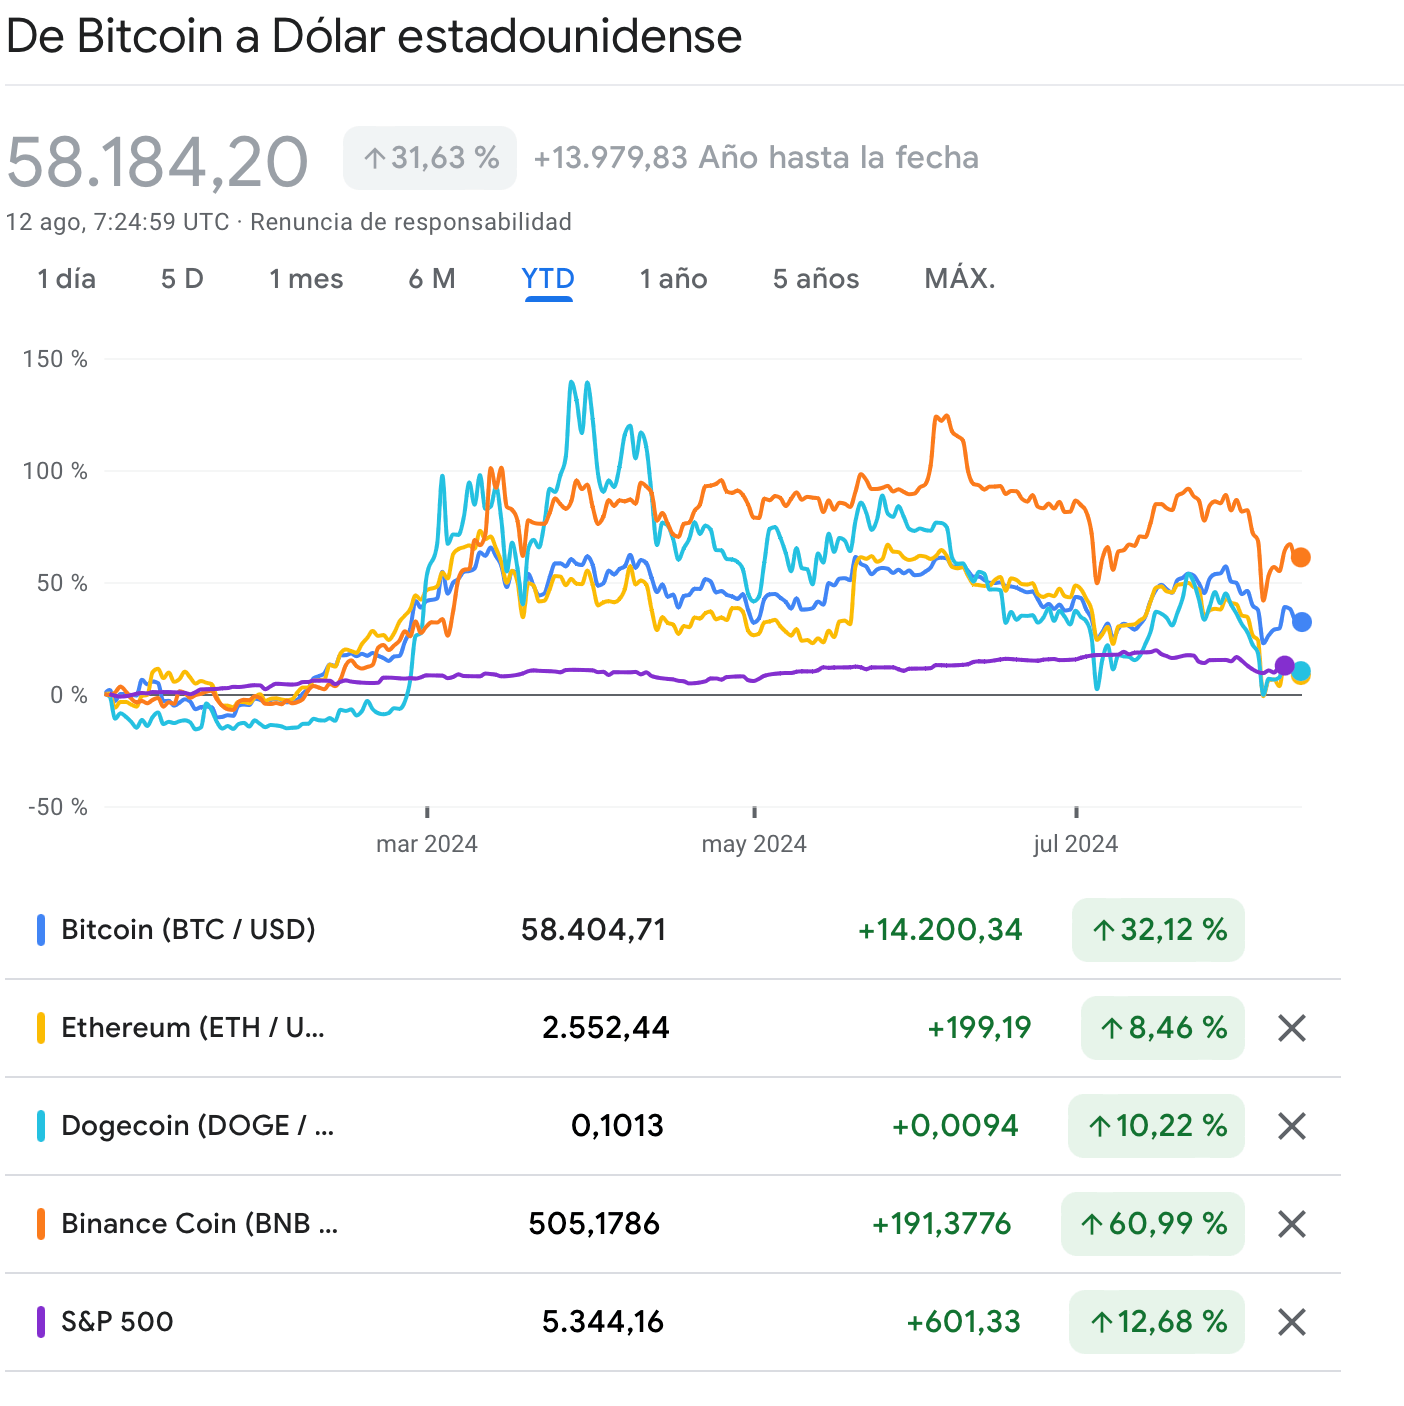Click the orange Binance endpoint dot on chart
1404x1406 pixels.
(x=1300, y=557)
